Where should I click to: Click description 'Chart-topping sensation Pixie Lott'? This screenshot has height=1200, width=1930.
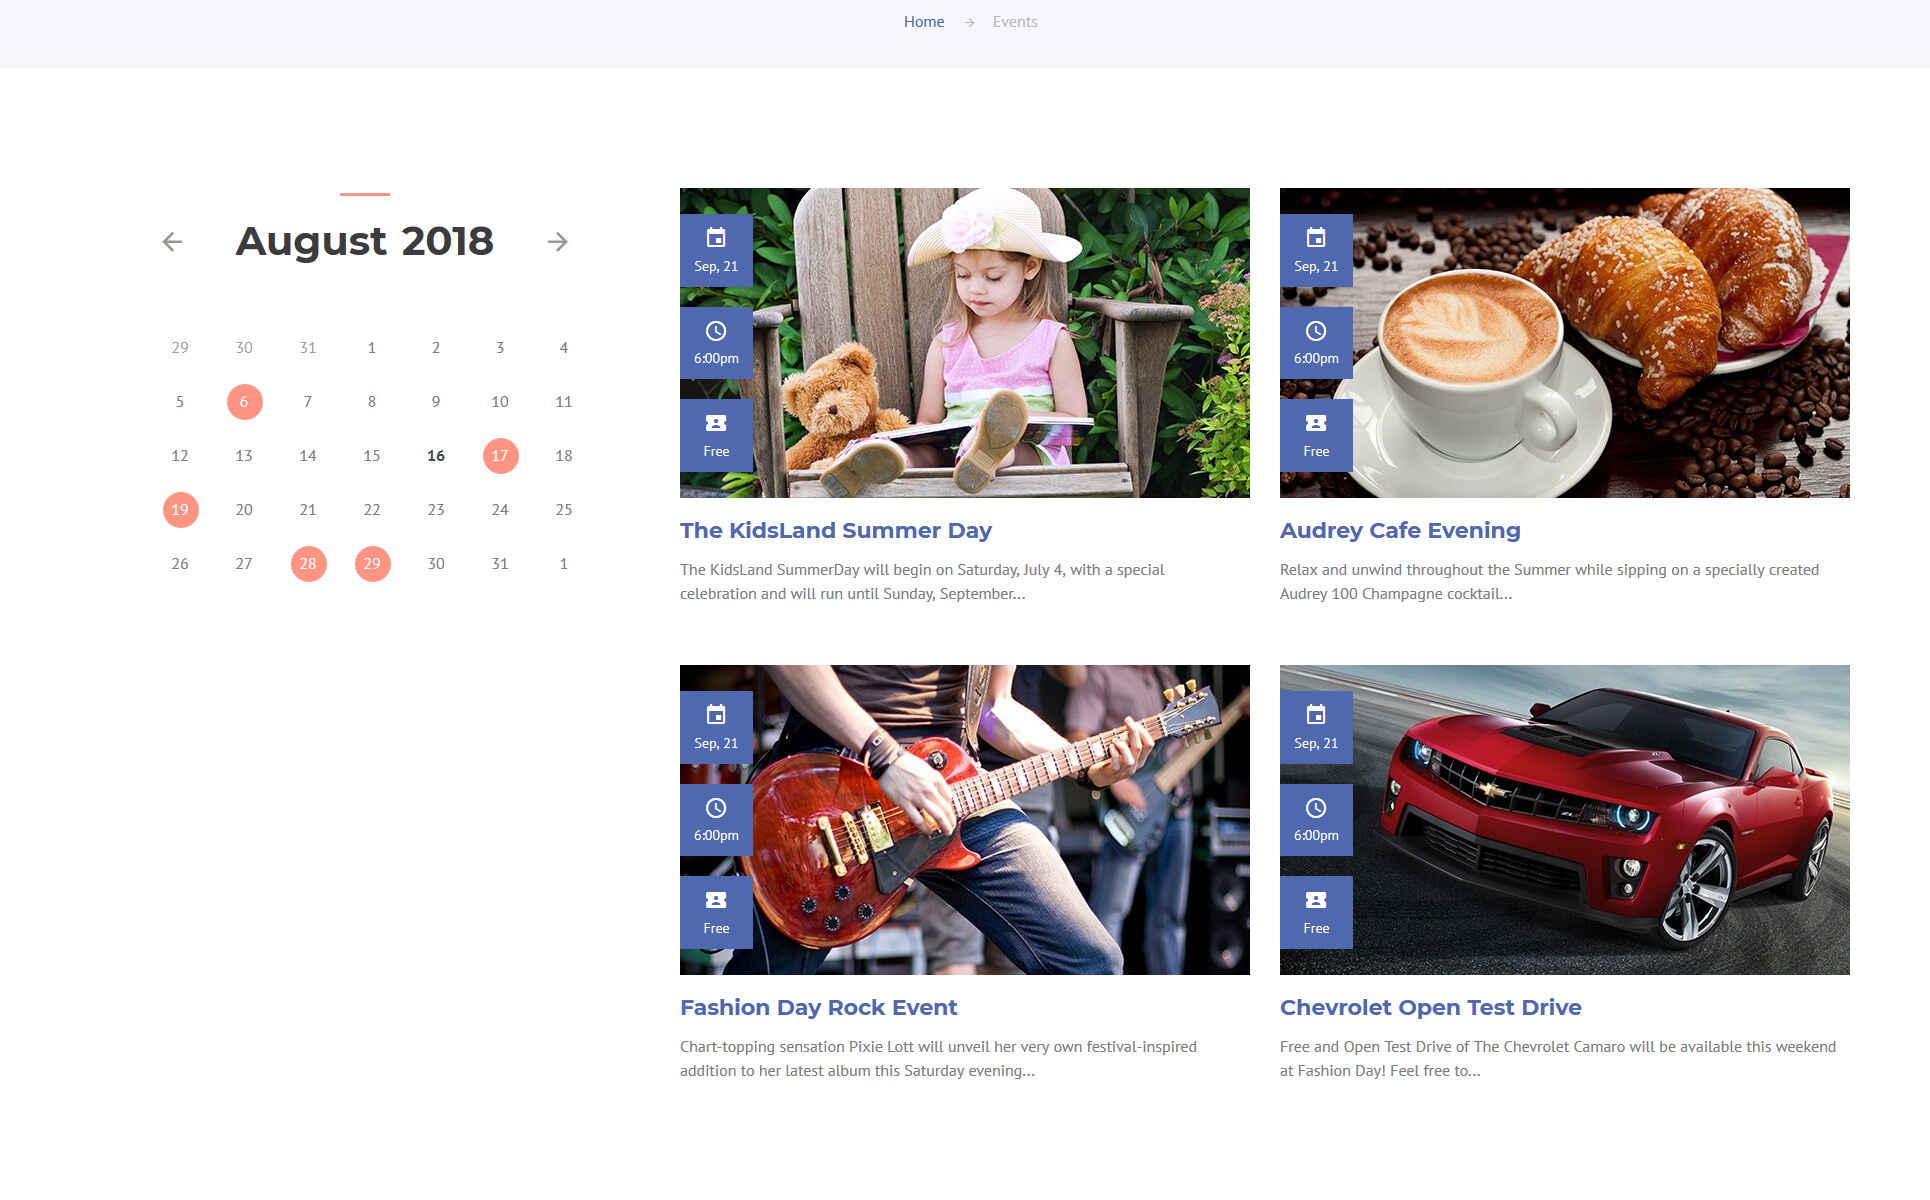[x=938, y=1059]
